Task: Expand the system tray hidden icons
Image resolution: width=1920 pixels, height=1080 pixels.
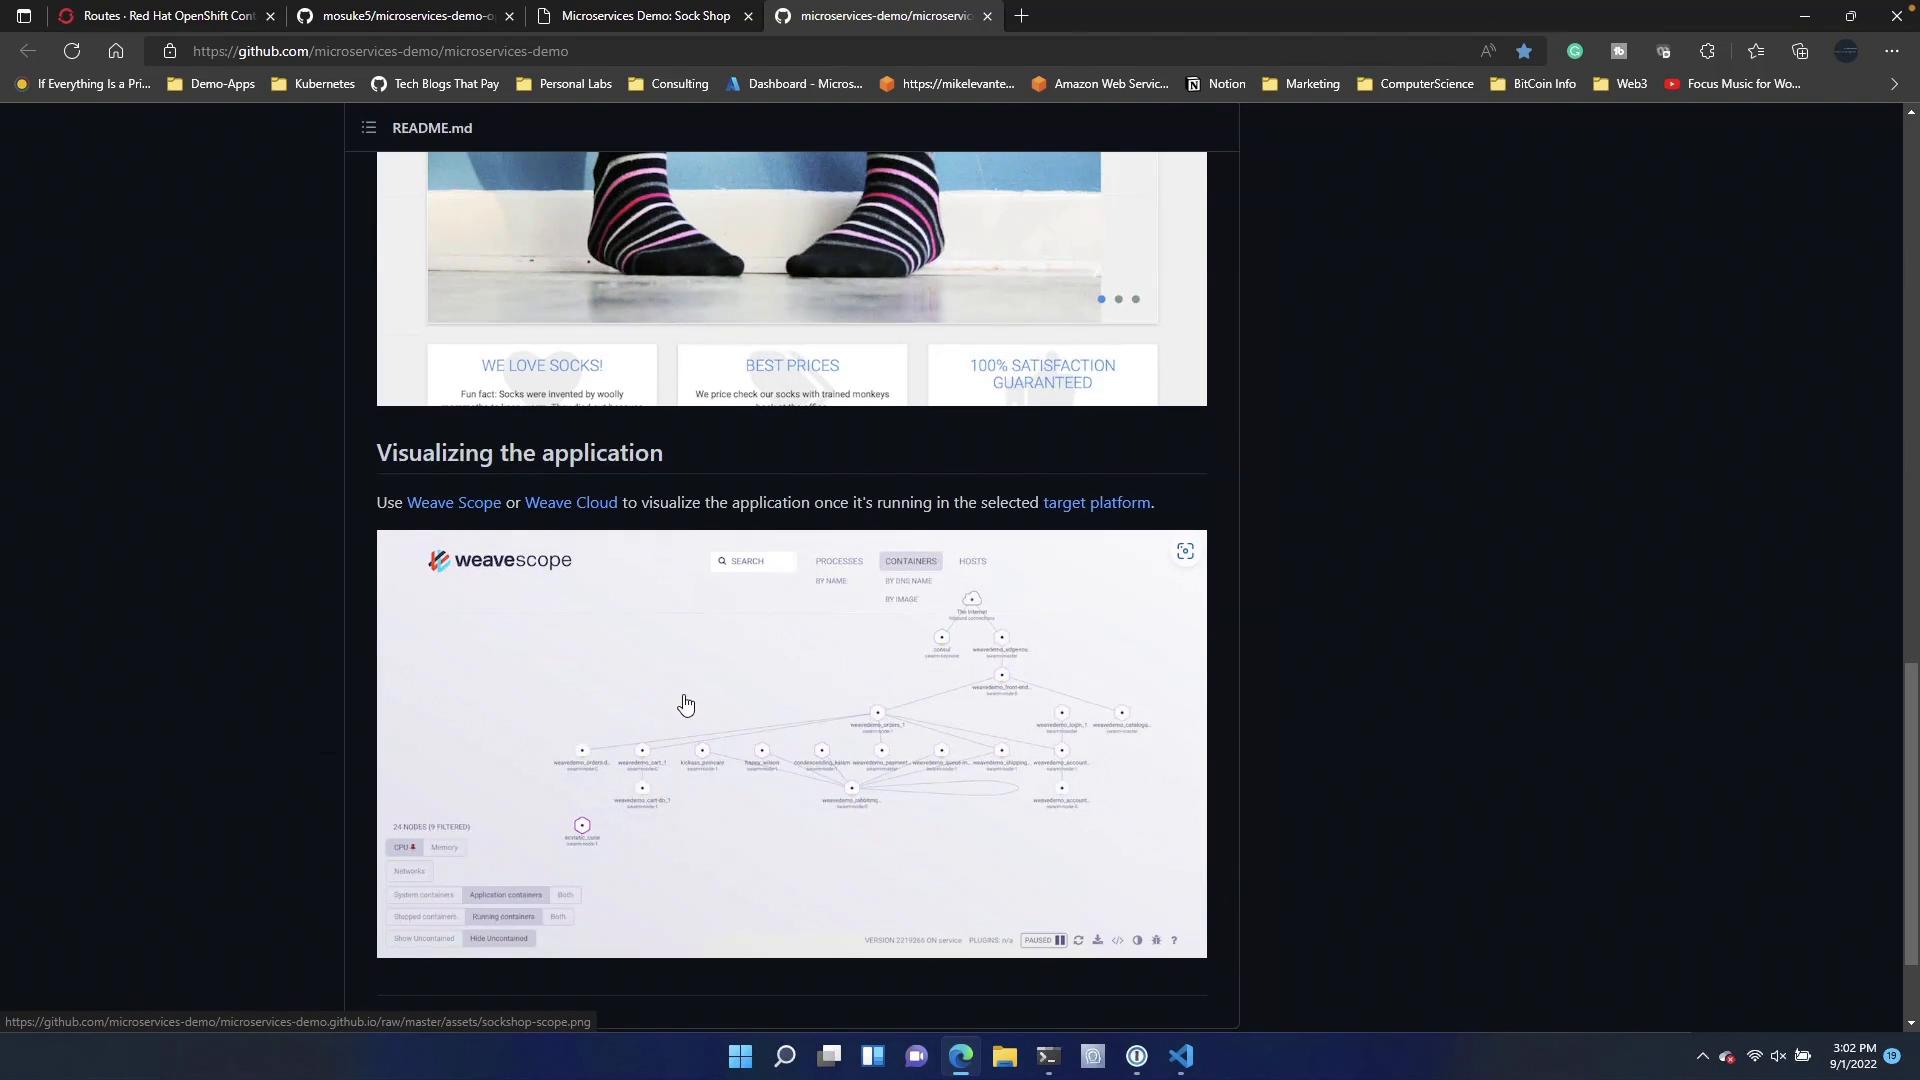Action: (1702, 1056)
